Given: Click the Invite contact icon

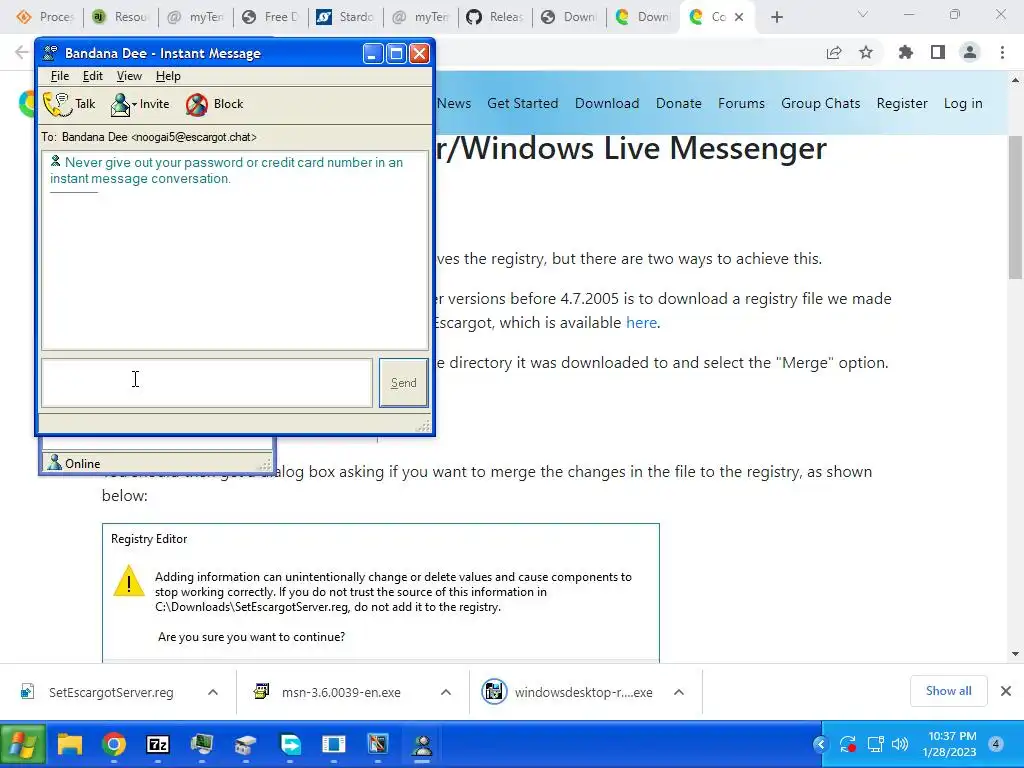Looking at the screenshot, I should pos(120,104).
